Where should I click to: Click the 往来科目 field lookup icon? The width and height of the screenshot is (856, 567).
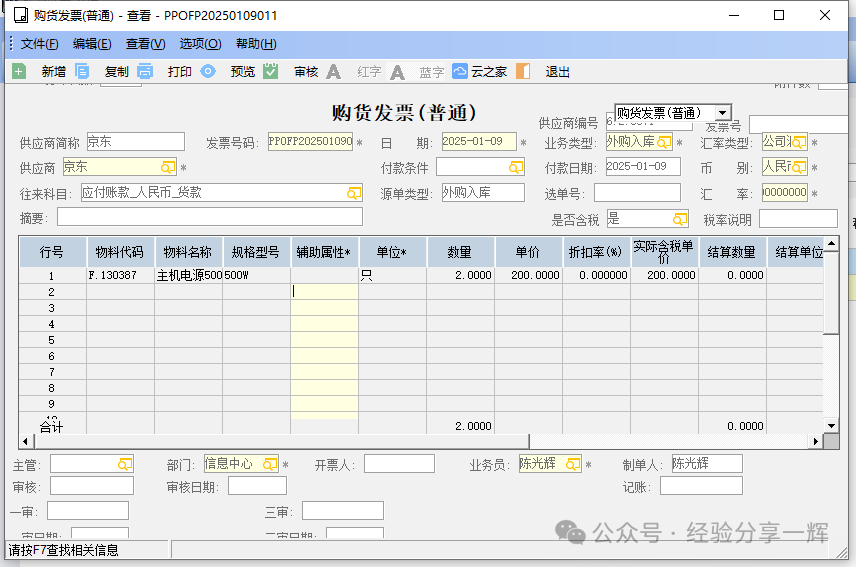[354, 193]
